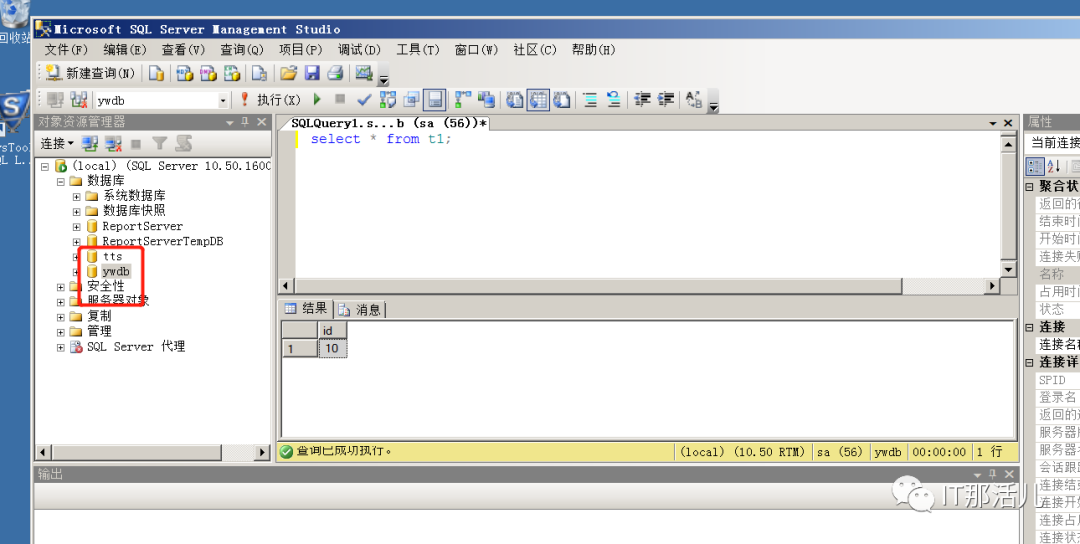This screenshot has width=1080, height=544.
Task: Show categorized view in the Properties panel
Action: [x=1035, y=166]
